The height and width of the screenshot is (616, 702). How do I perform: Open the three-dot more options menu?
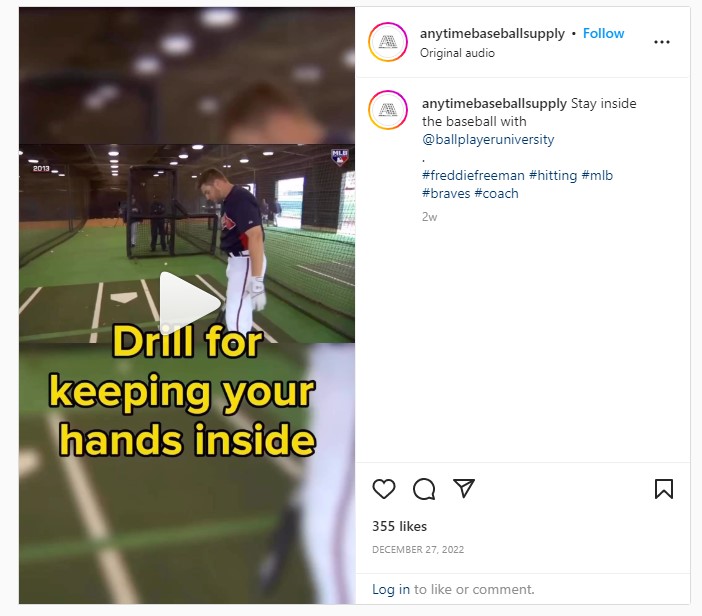[662, 42]
